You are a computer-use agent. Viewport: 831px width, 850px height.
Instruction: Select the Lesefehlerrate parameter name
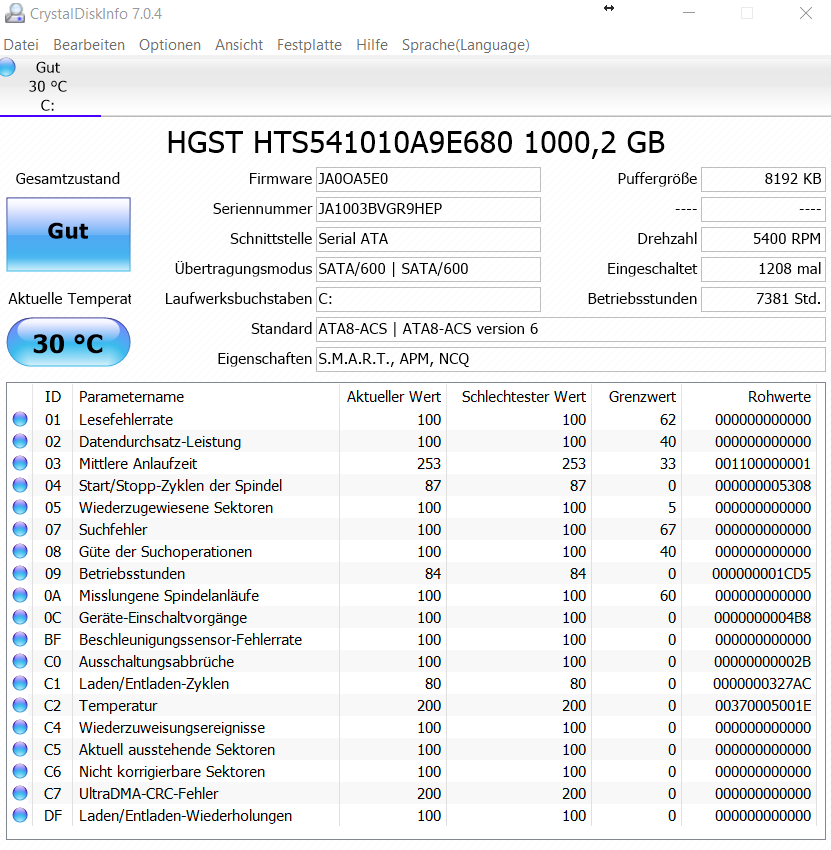[126, 420]
